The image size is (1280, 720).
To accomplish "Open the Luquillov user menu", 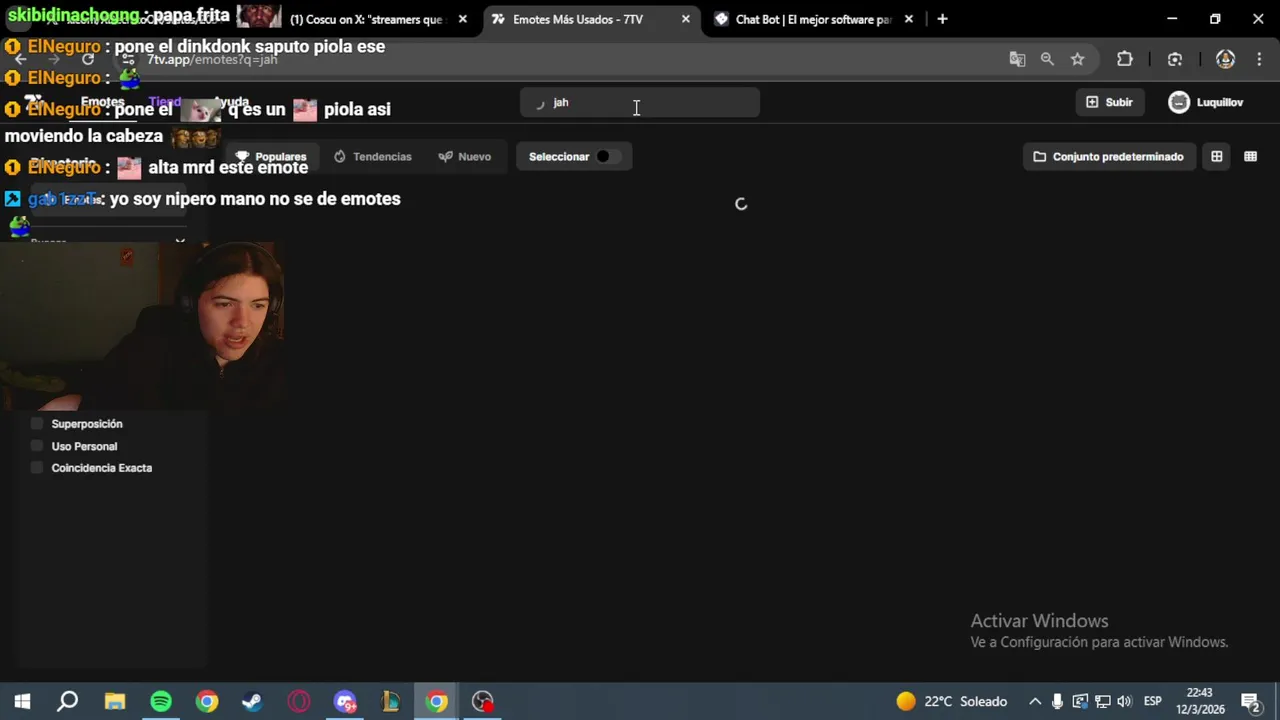I will [x=1207, y=102].
